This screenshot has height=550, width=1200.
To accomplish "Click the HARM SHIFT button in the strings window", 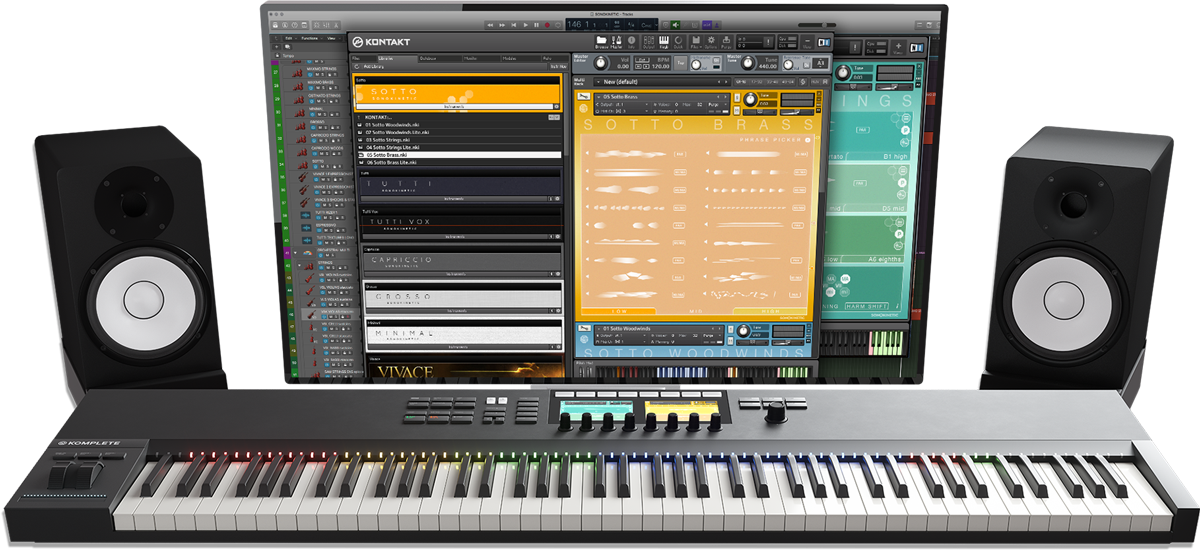I will coord(866,305).
